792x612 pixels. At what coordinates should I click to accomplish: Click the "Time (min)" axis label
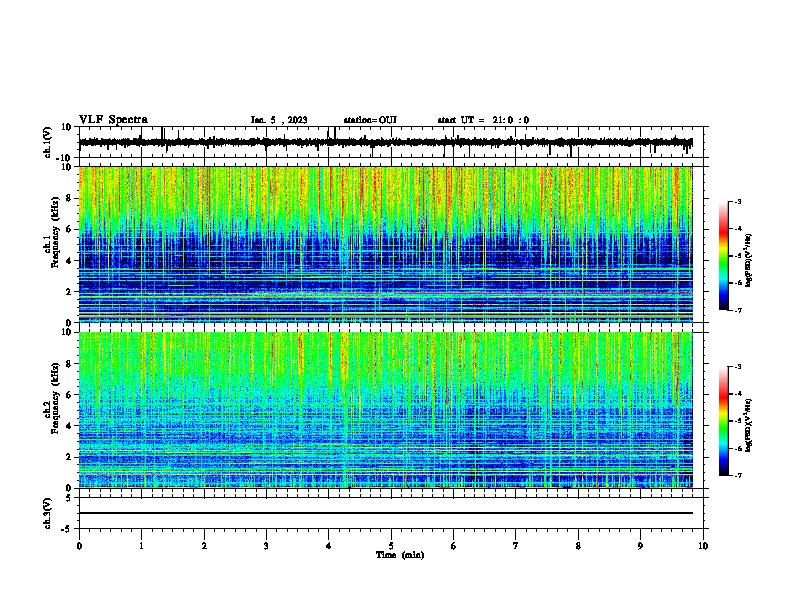pyautogui.click(x=400, y=555)
